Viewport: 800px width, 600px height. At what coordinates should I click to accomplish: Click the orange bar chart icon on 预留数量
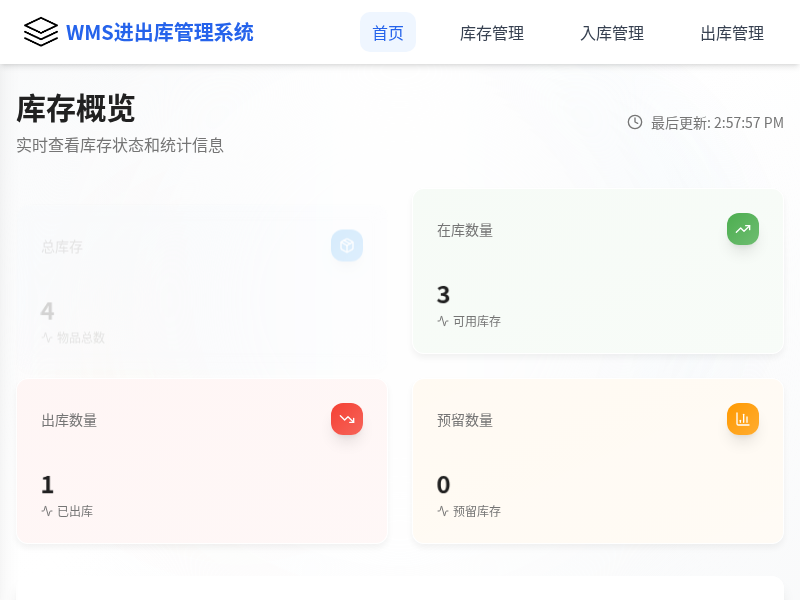(743, 419)
